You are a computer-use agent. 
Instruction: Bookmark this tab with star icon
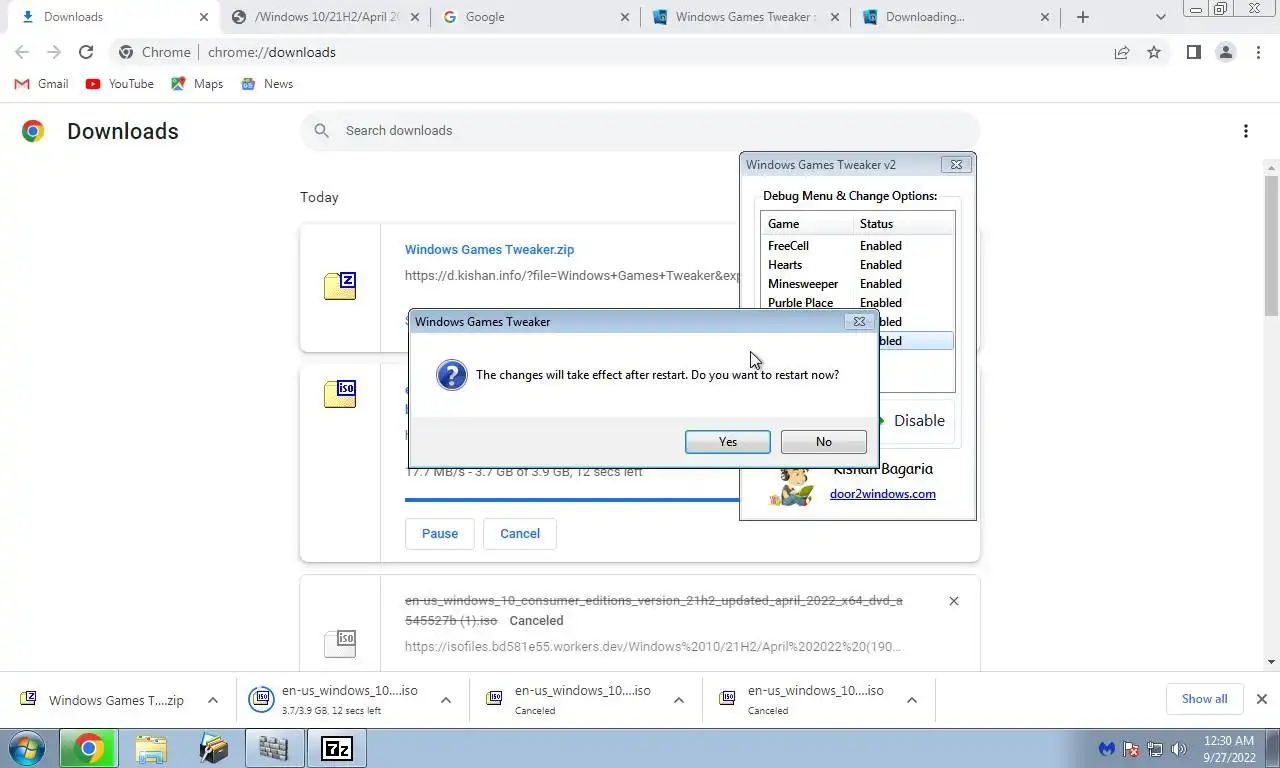point(1154,52)
